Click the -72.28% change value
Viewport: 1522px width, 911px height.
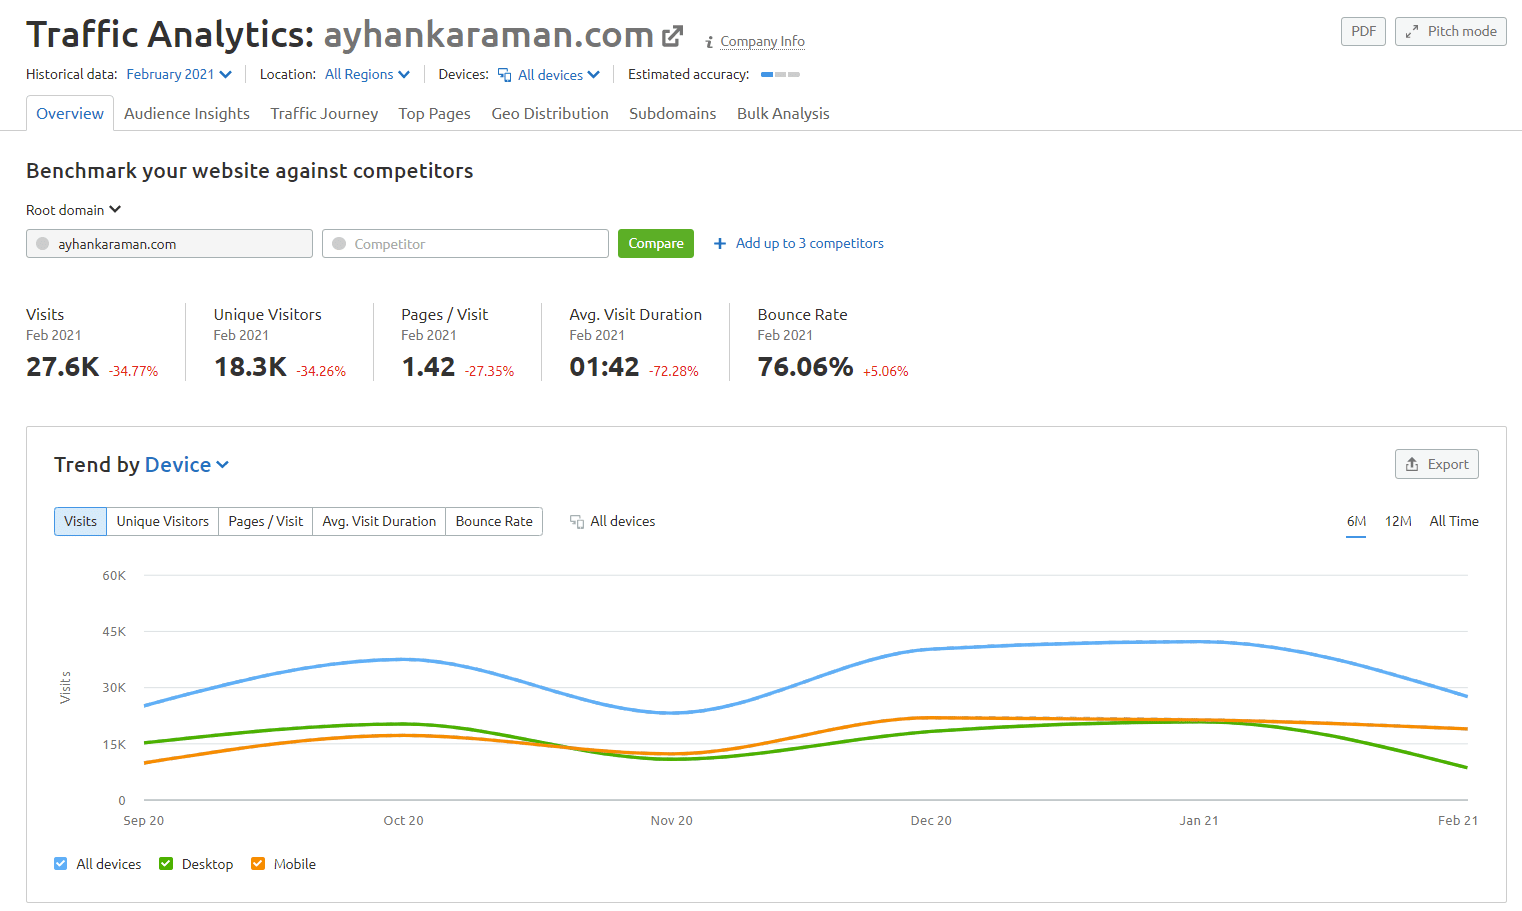pos(674,371)
